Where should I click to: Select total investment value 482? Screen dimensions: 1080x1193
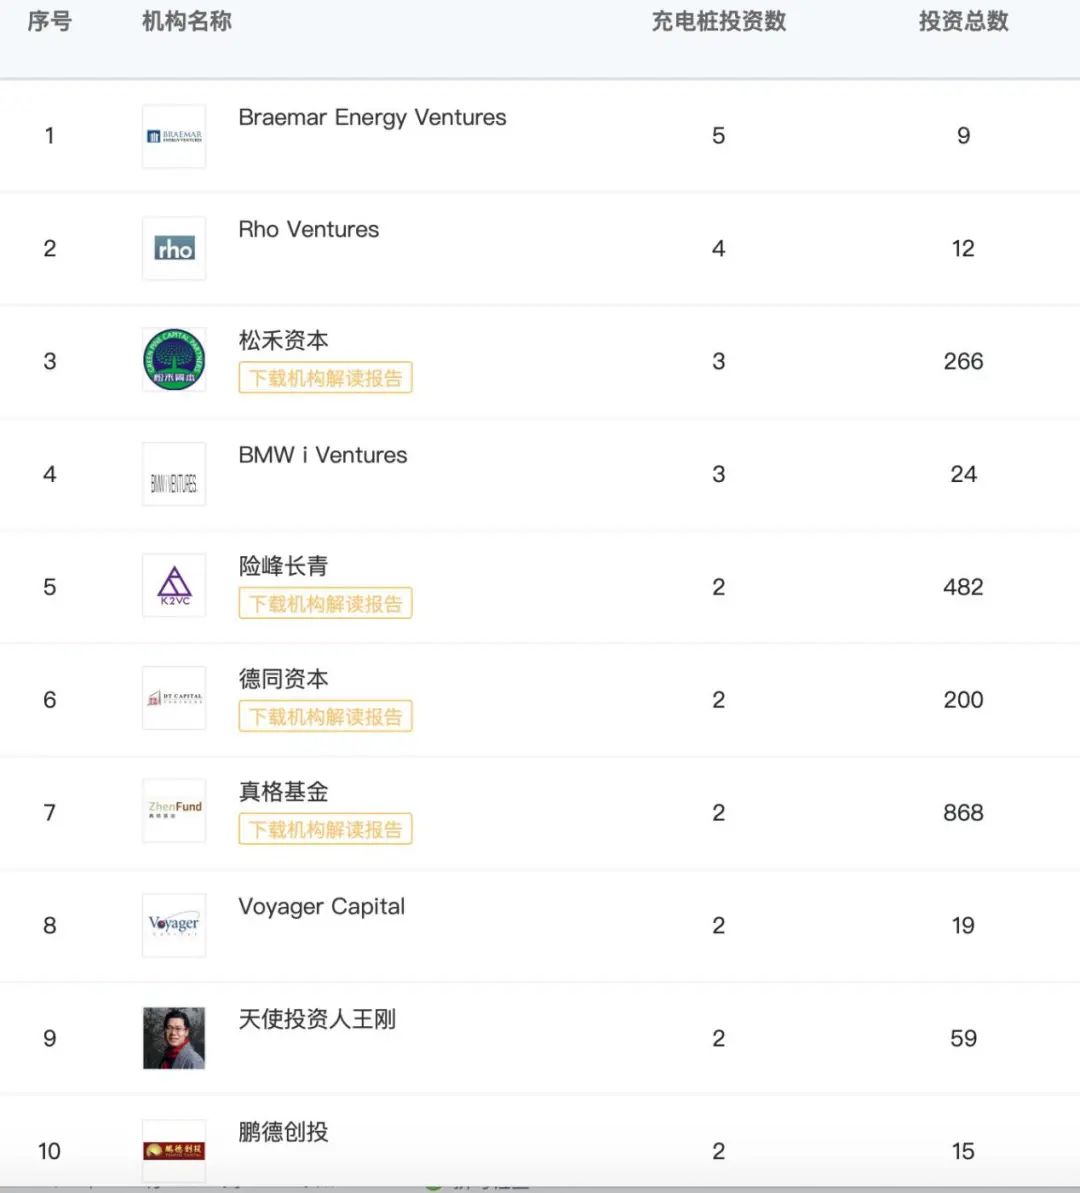click(x=964, y=587)
